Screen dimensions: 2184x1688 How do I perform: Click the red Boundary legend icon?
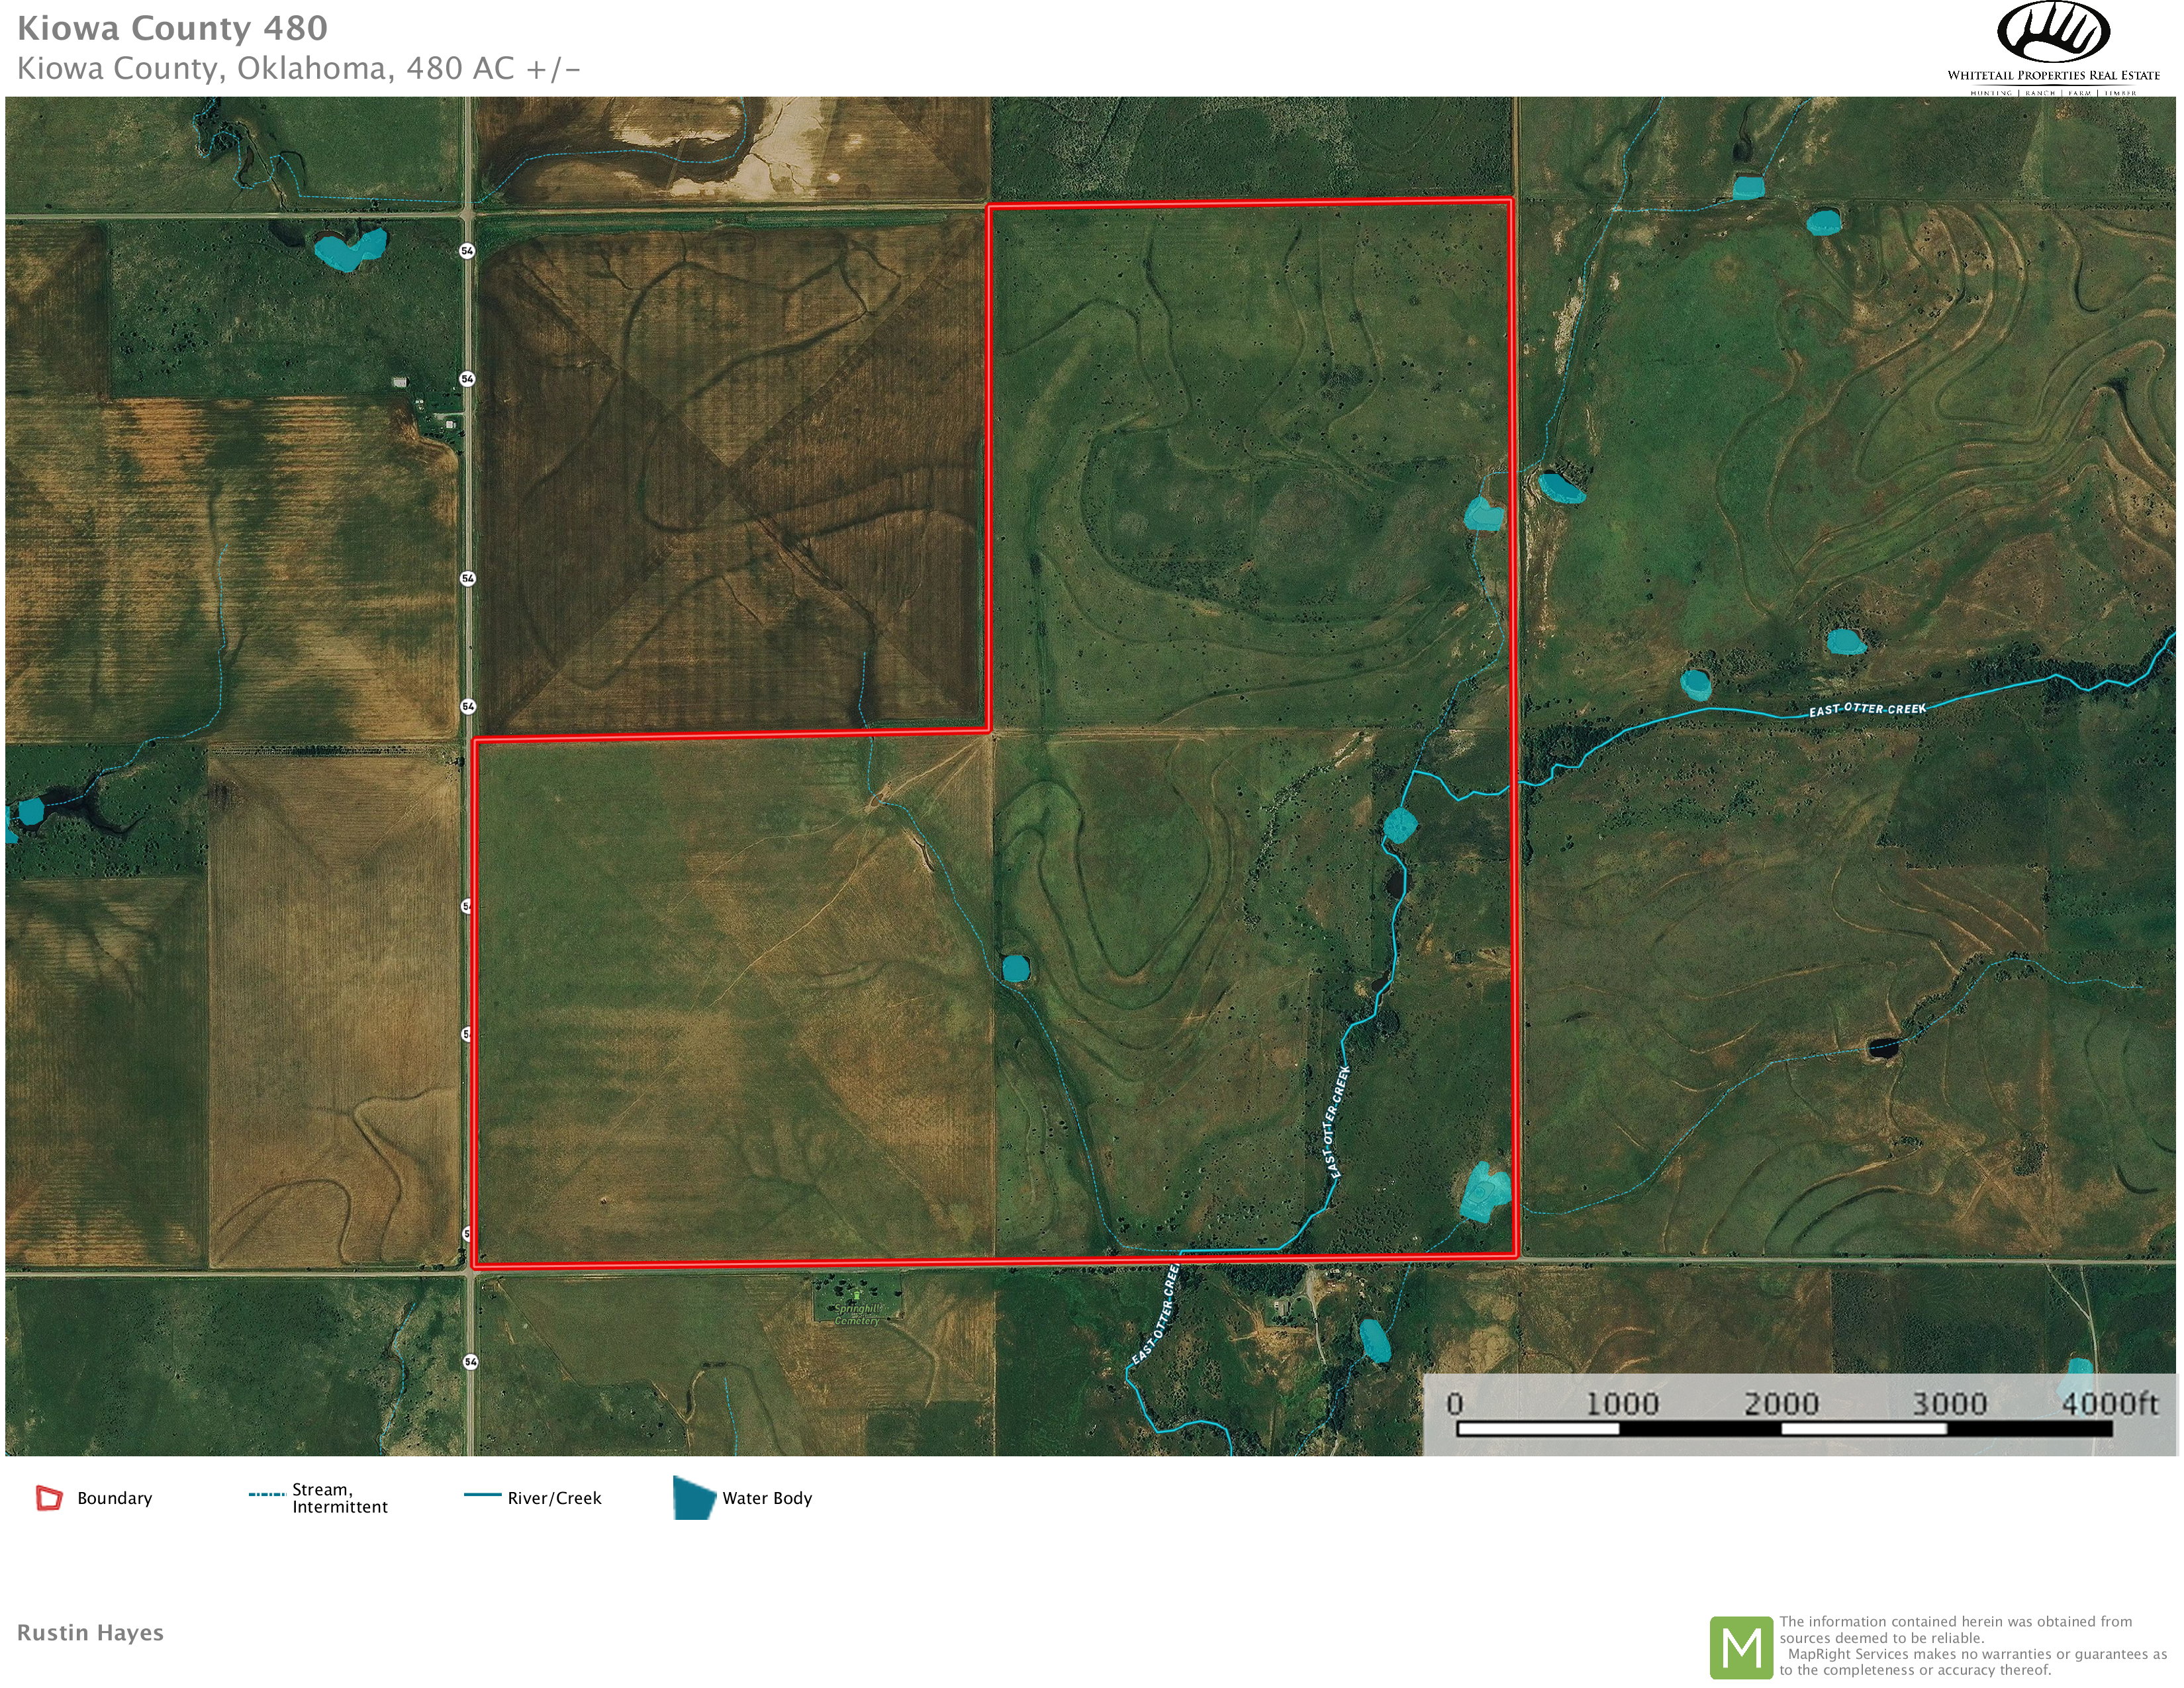click(x=49, y=1498)
